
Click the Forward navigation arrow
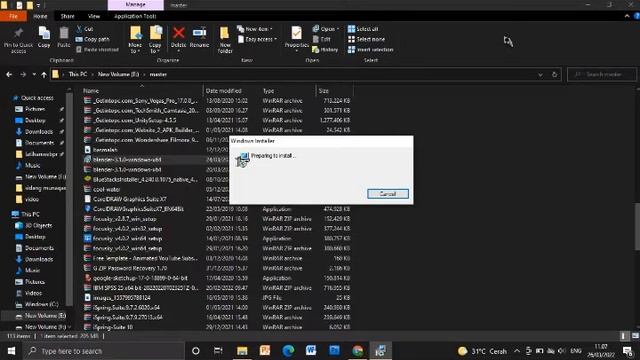click(23, 74)
